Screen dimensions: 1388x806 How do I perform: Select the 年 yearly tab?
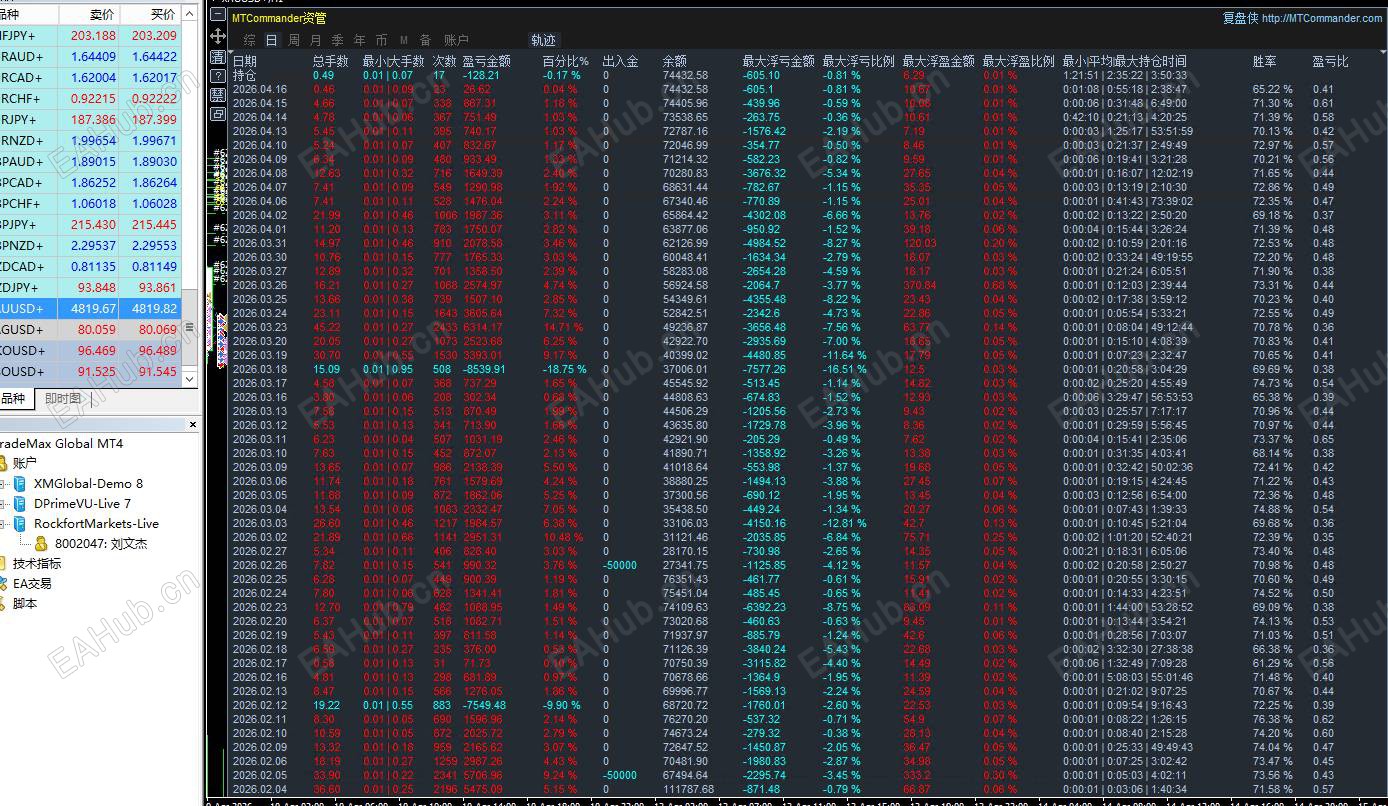359,40
